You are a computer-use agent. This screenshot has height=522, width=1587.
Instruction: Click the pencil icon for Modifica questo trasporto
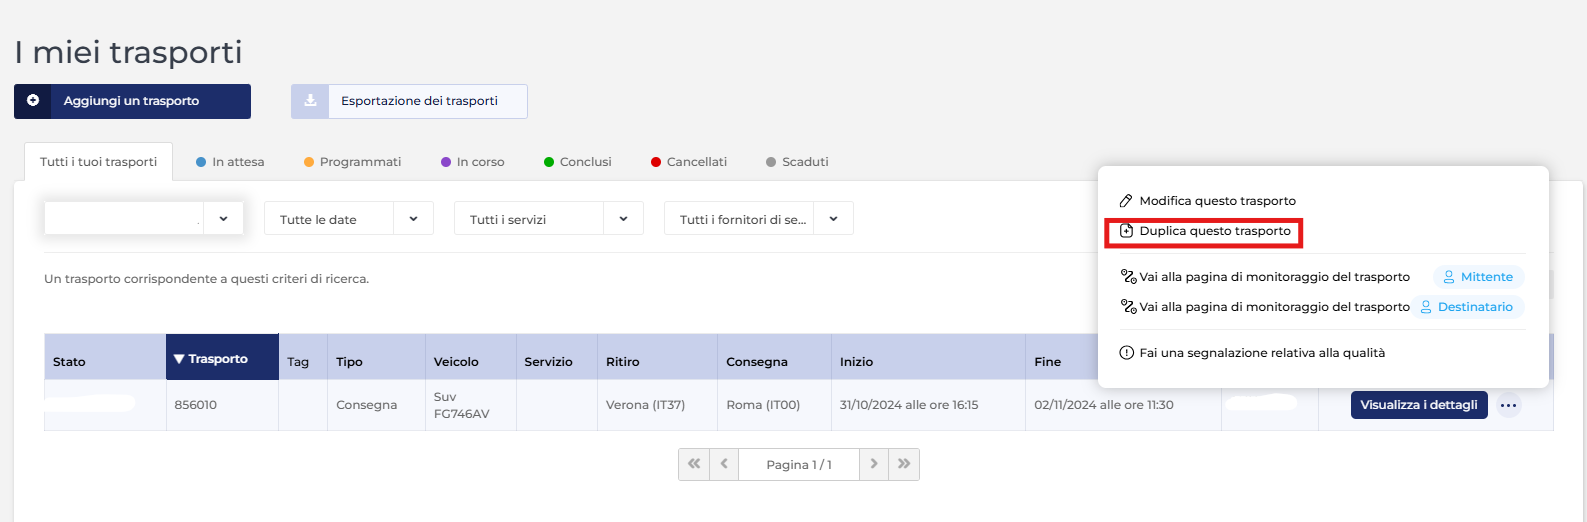pyautogui.click(x=1126, y=201)
